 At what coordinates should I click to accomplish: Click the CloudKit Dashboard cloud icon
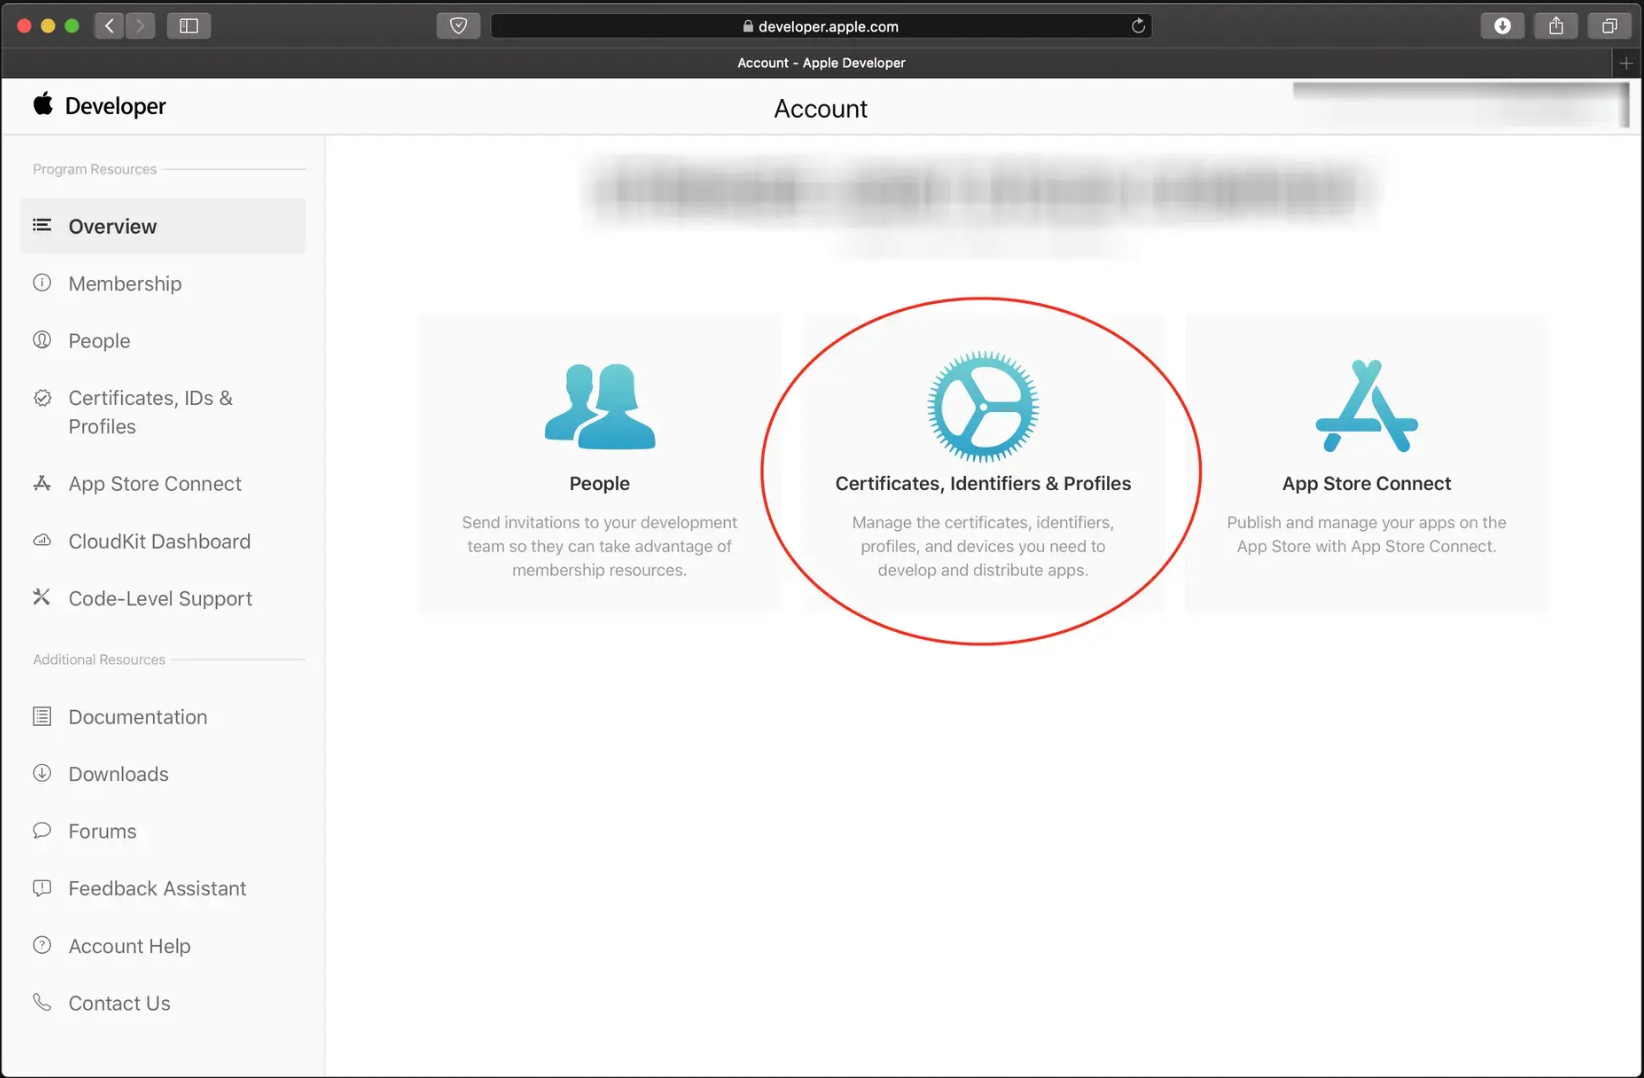click(42, 541)
